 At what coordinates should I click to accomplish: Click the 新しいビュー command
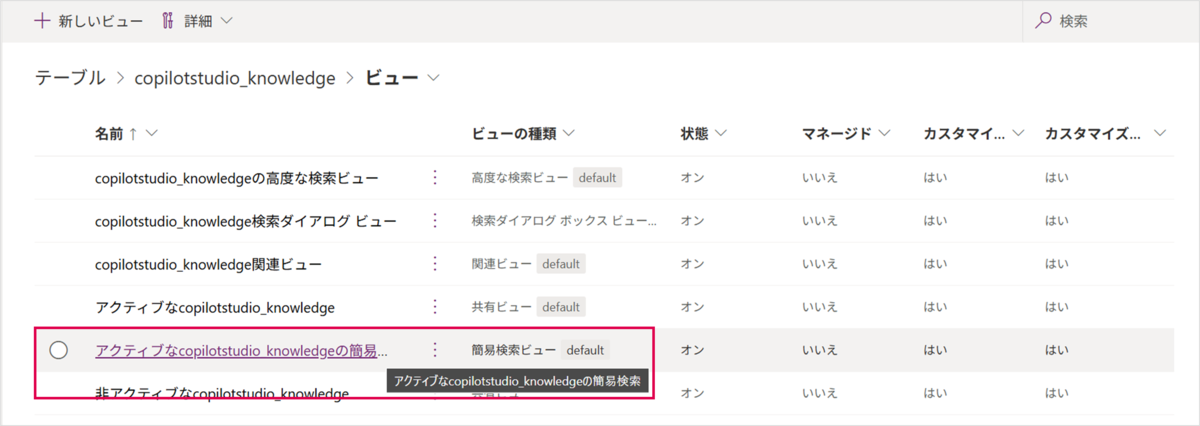coord(89,20)
